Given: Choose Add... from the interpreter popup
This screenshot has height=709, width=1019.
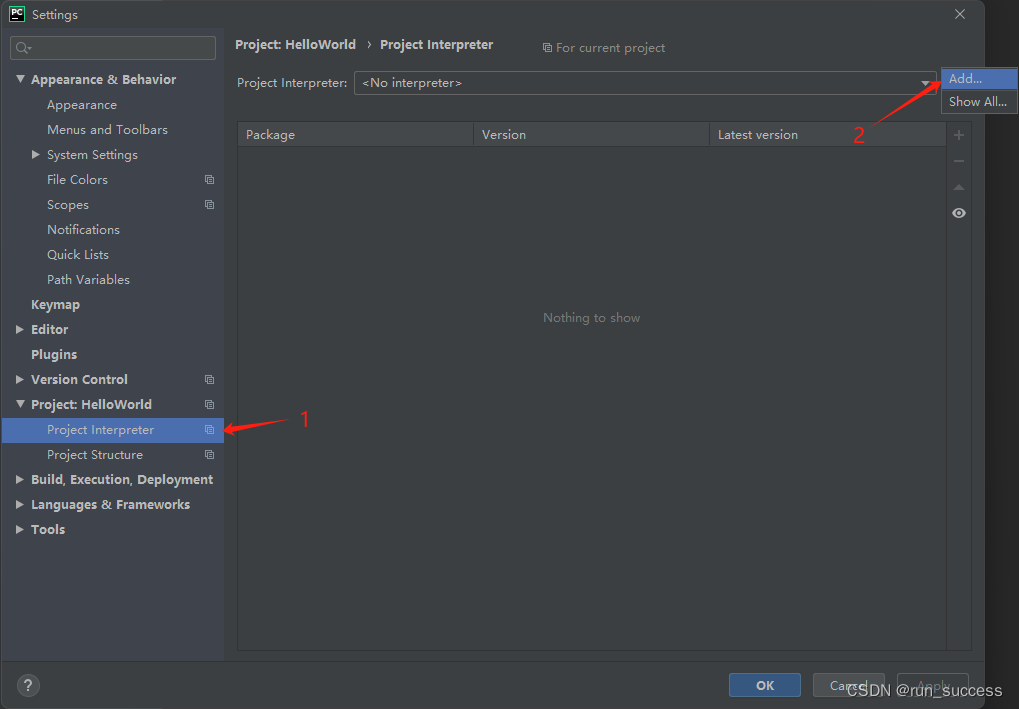Looking at the screenshot, I should (979, 79).
